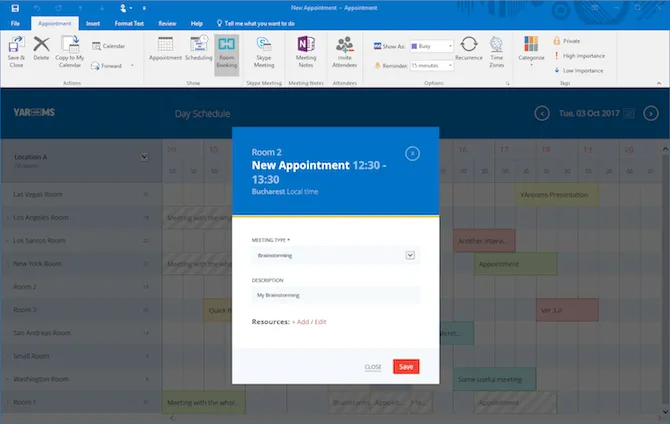
Task: Click the CLOSE link in dialog
Action: click(x=373, y=367)
